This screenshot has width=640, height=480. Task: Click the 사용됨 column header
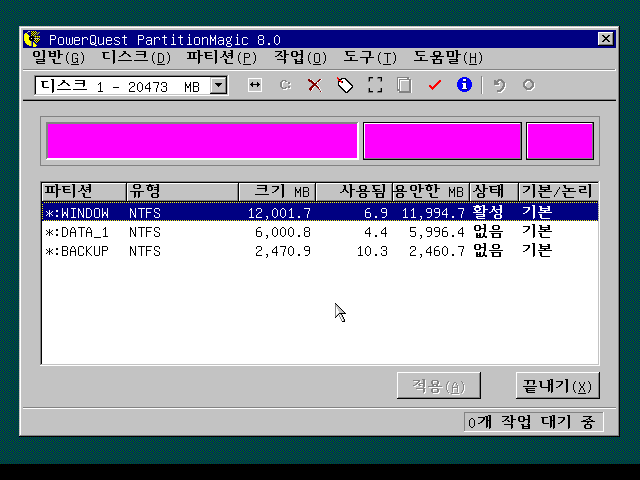(354, 191)
